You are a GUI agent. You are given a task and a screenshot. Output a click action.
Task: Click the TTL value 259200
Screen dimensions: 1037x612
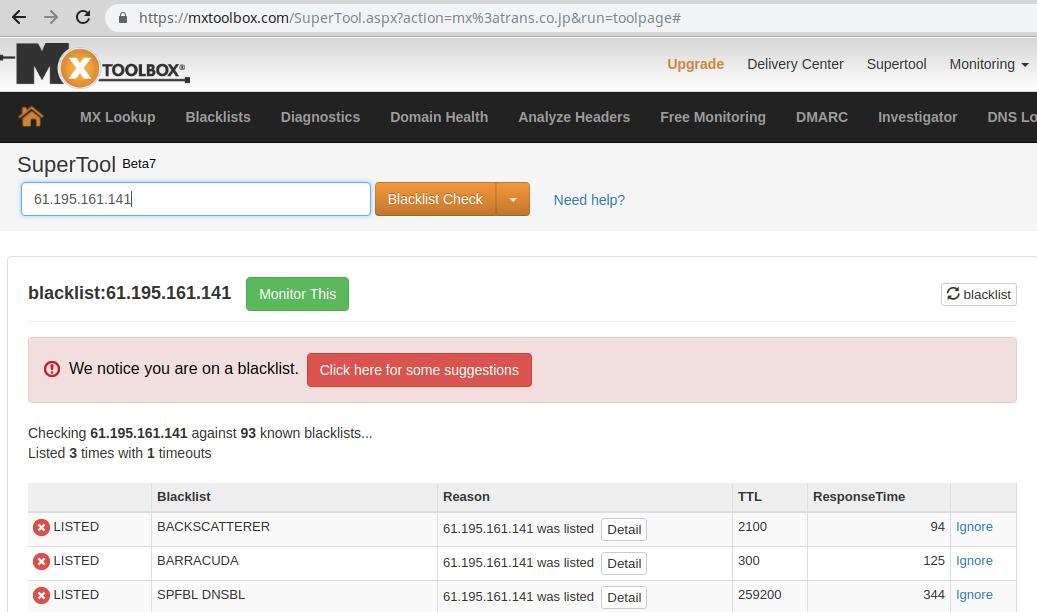point(760,595)
